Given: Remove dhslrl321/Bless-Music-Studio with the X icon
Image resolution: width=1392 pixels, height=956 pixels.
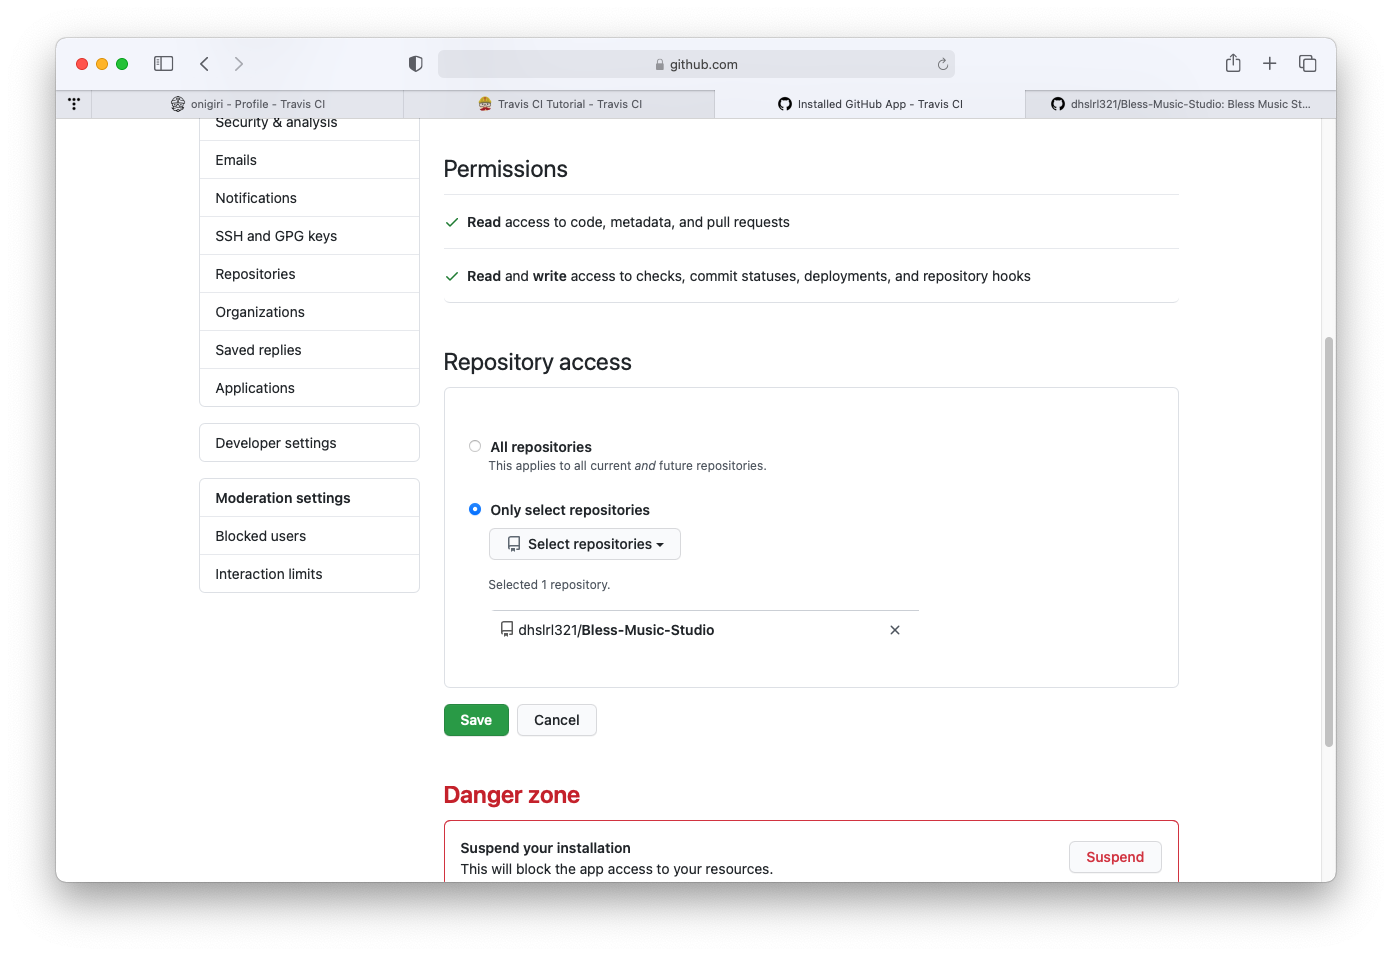Looking at the screenshot, I should click(x=895, y=630).
